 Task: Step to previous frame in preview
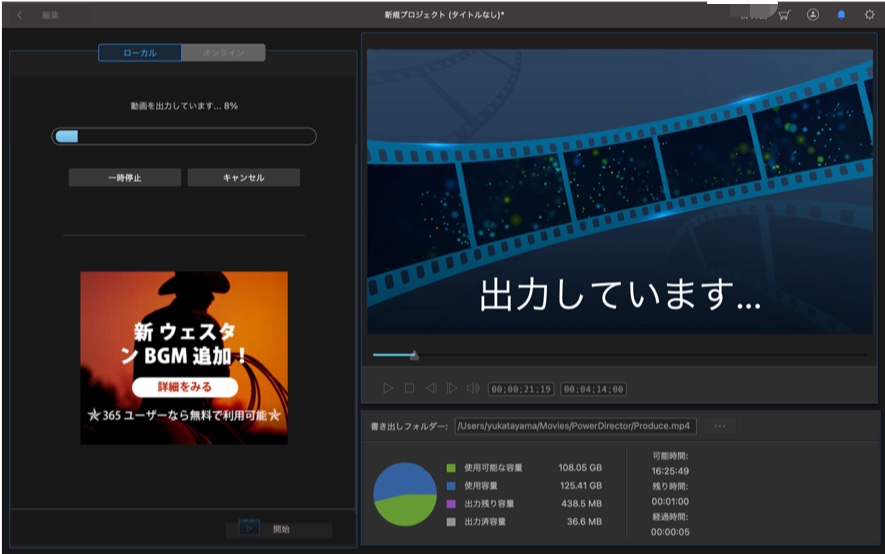(x=431, y=388)
